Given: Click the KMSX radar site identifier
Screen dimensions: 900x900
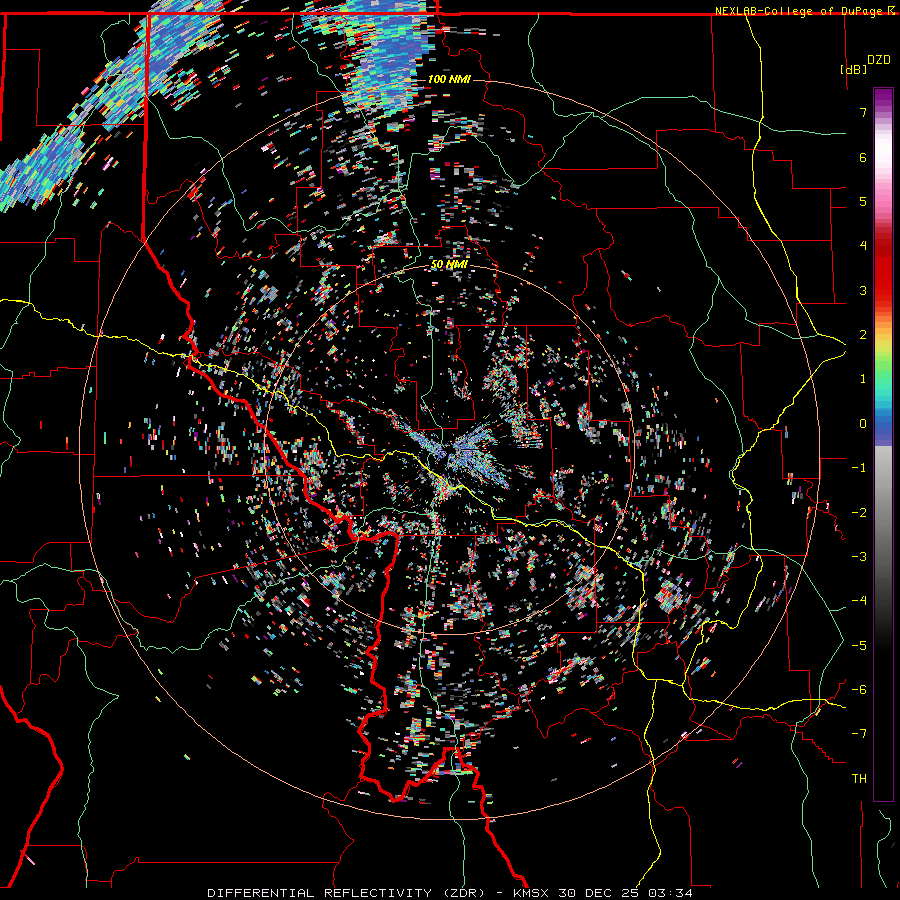Looking at the screenshot, I should (x=531, y=893).
